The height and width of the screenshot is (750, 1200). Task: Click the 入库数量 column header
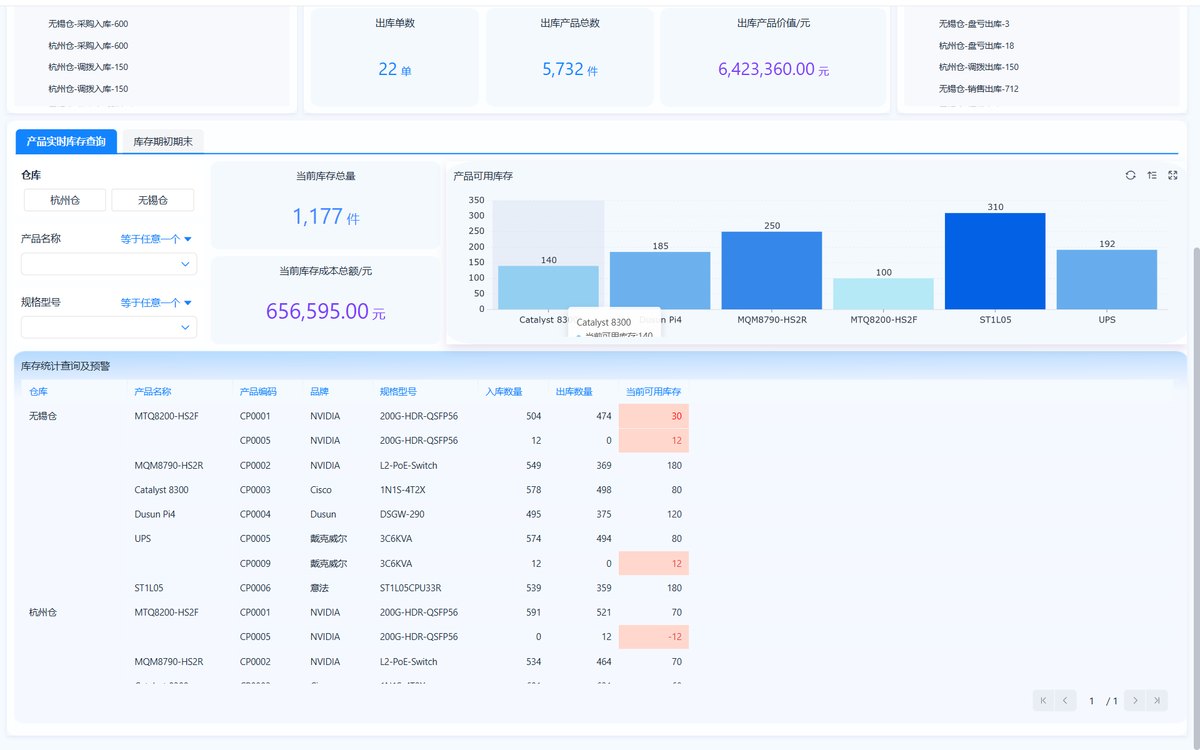coord(505,391)
